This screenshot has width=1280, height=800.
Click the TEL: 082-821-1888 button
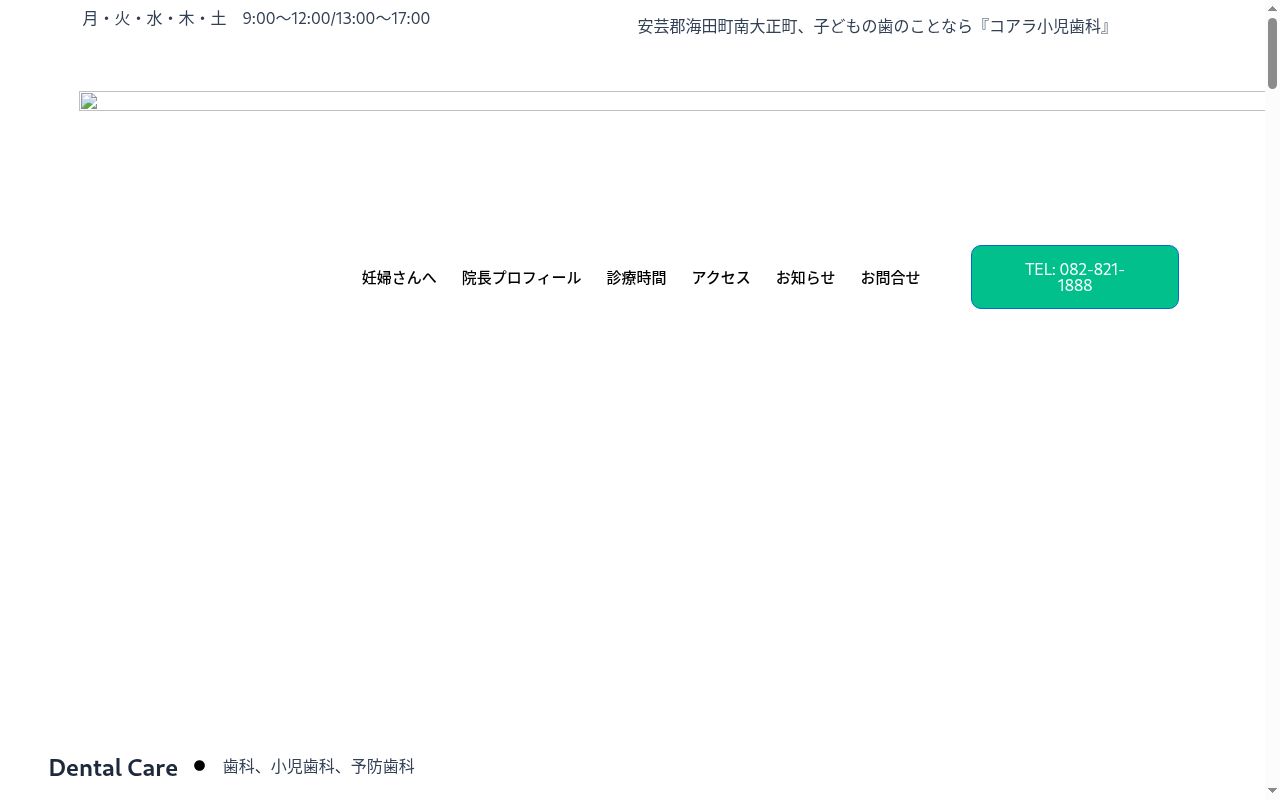(x=1075, y=277)
